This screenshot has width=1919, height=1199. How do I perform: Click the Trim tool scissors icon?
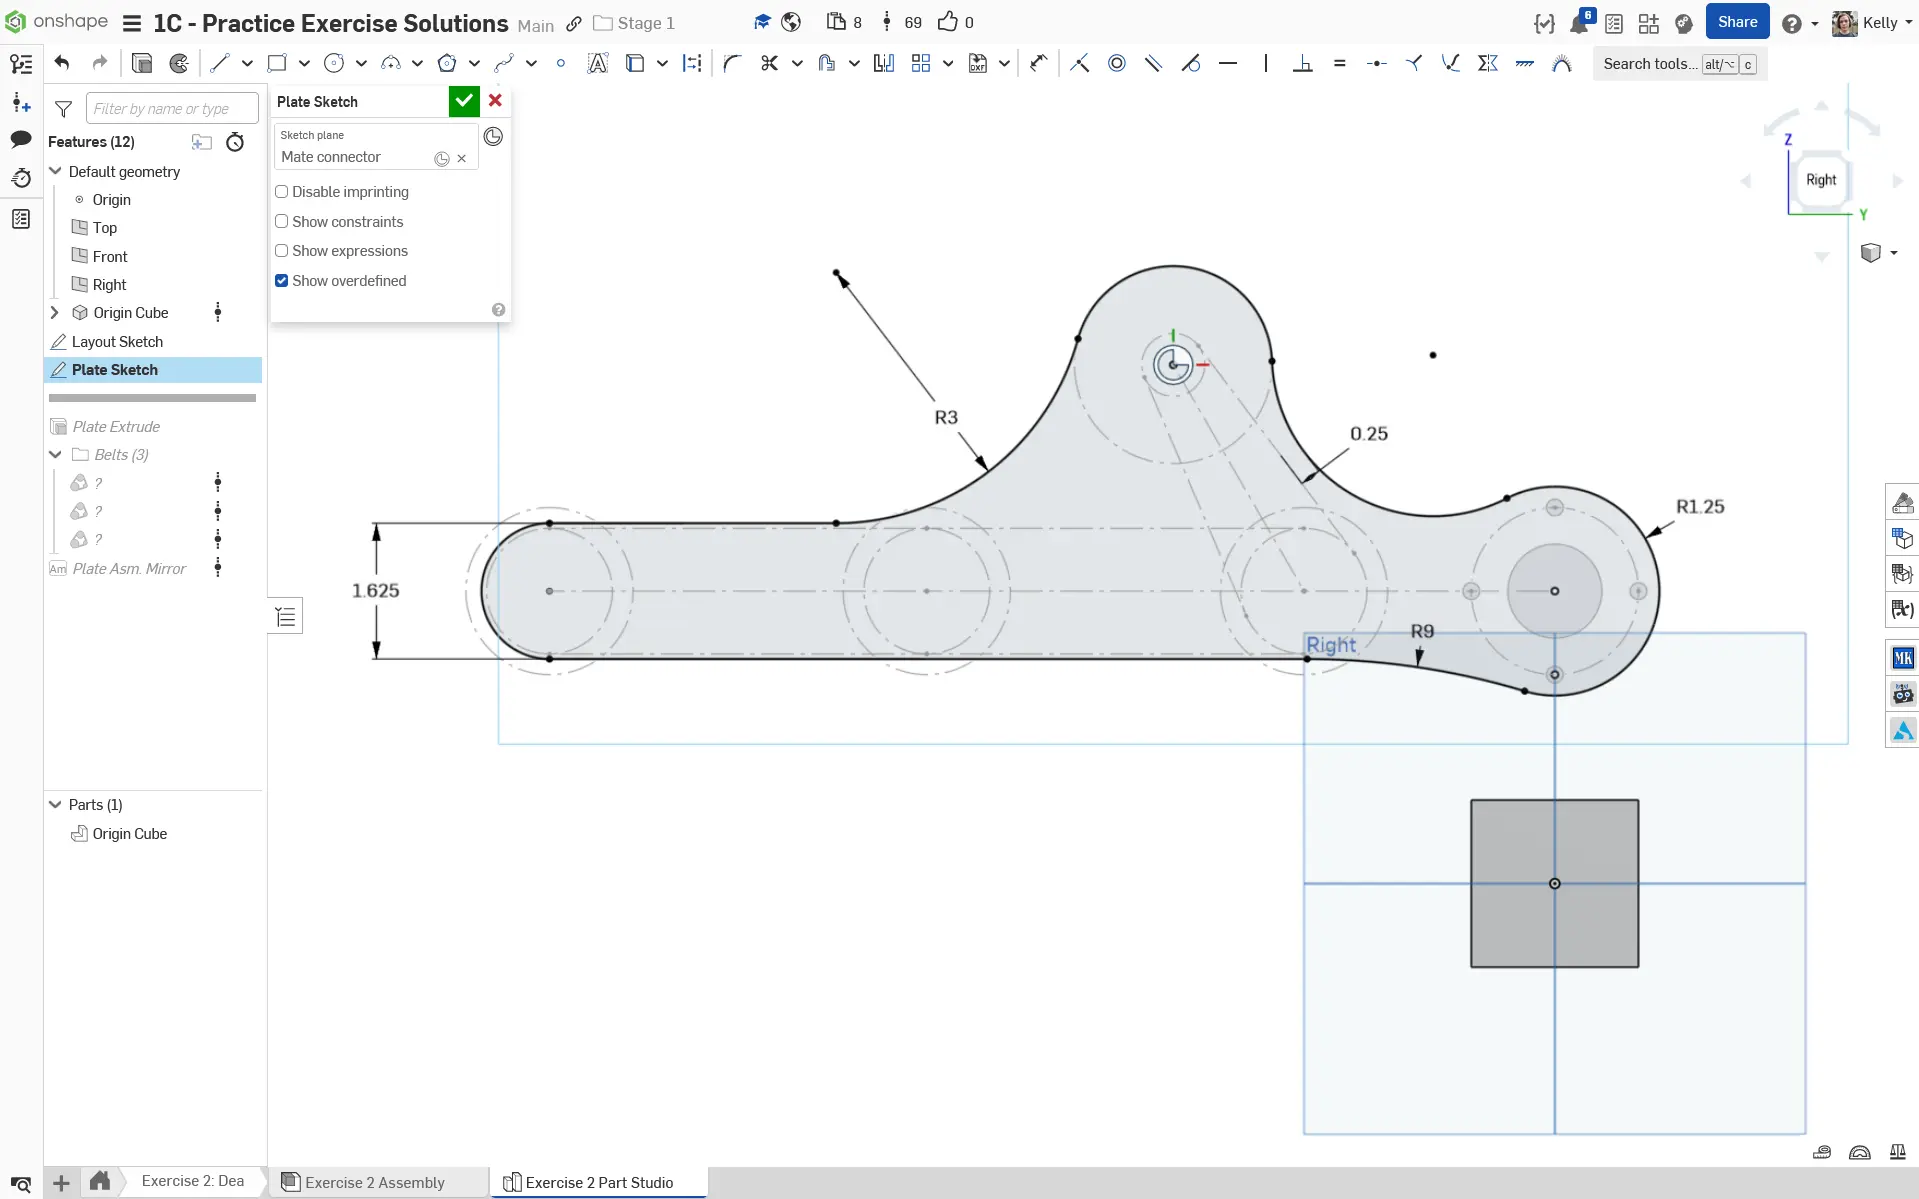point(768,63)
